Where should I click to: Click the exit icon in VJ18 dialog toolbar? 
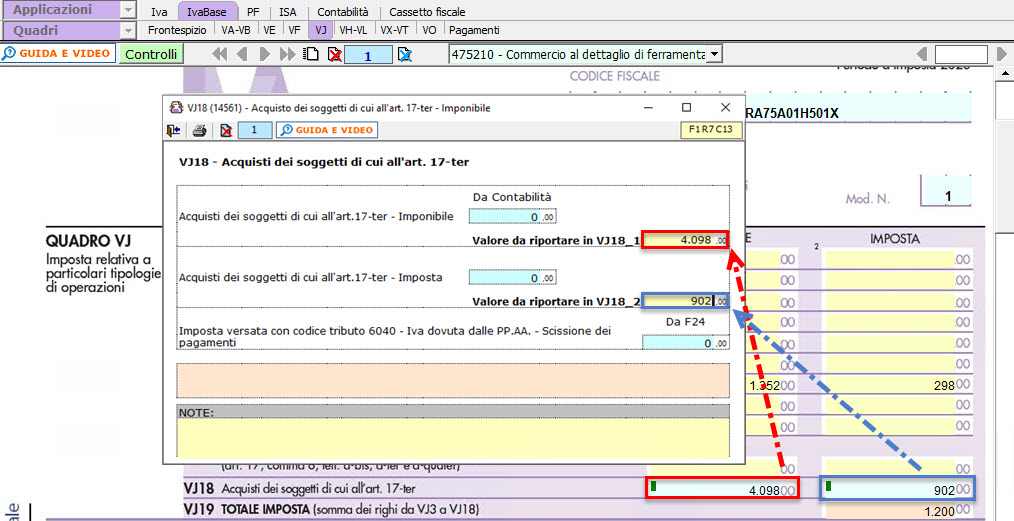(x=173, y=130)
